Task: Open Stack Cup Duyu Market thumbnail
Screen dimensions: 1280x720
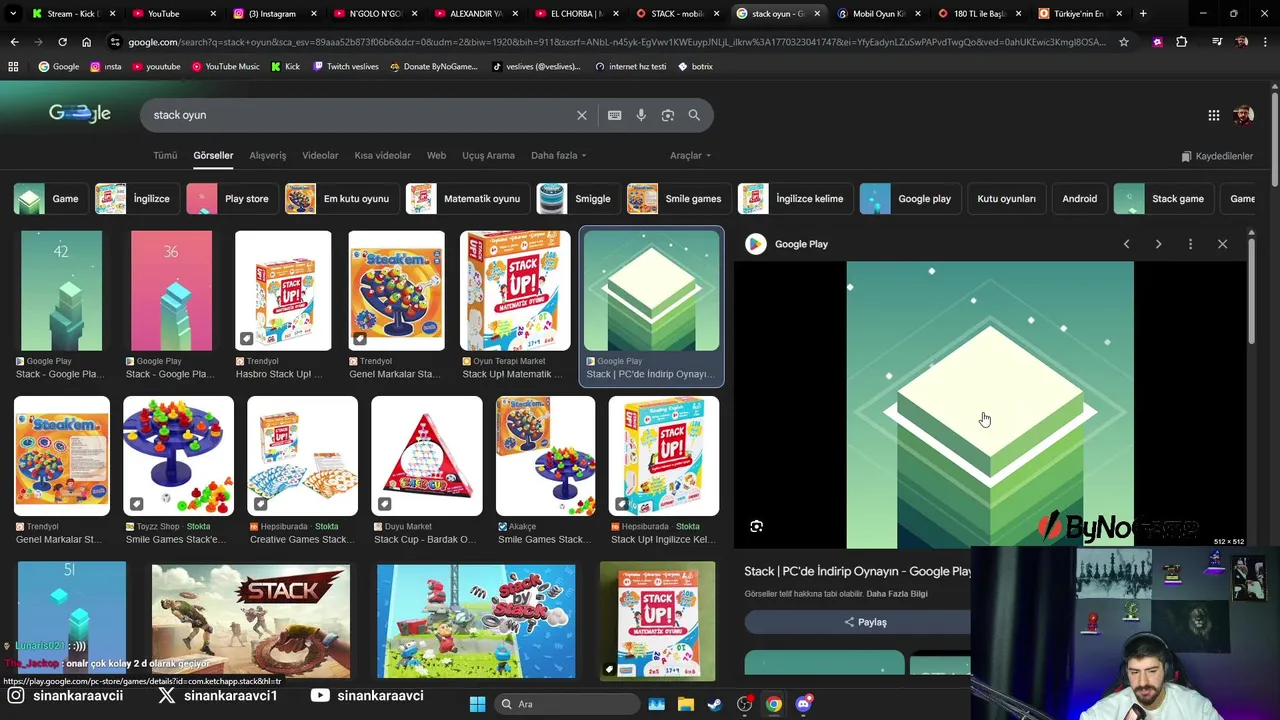Action: pyautogui.click(x=427, y=456)
